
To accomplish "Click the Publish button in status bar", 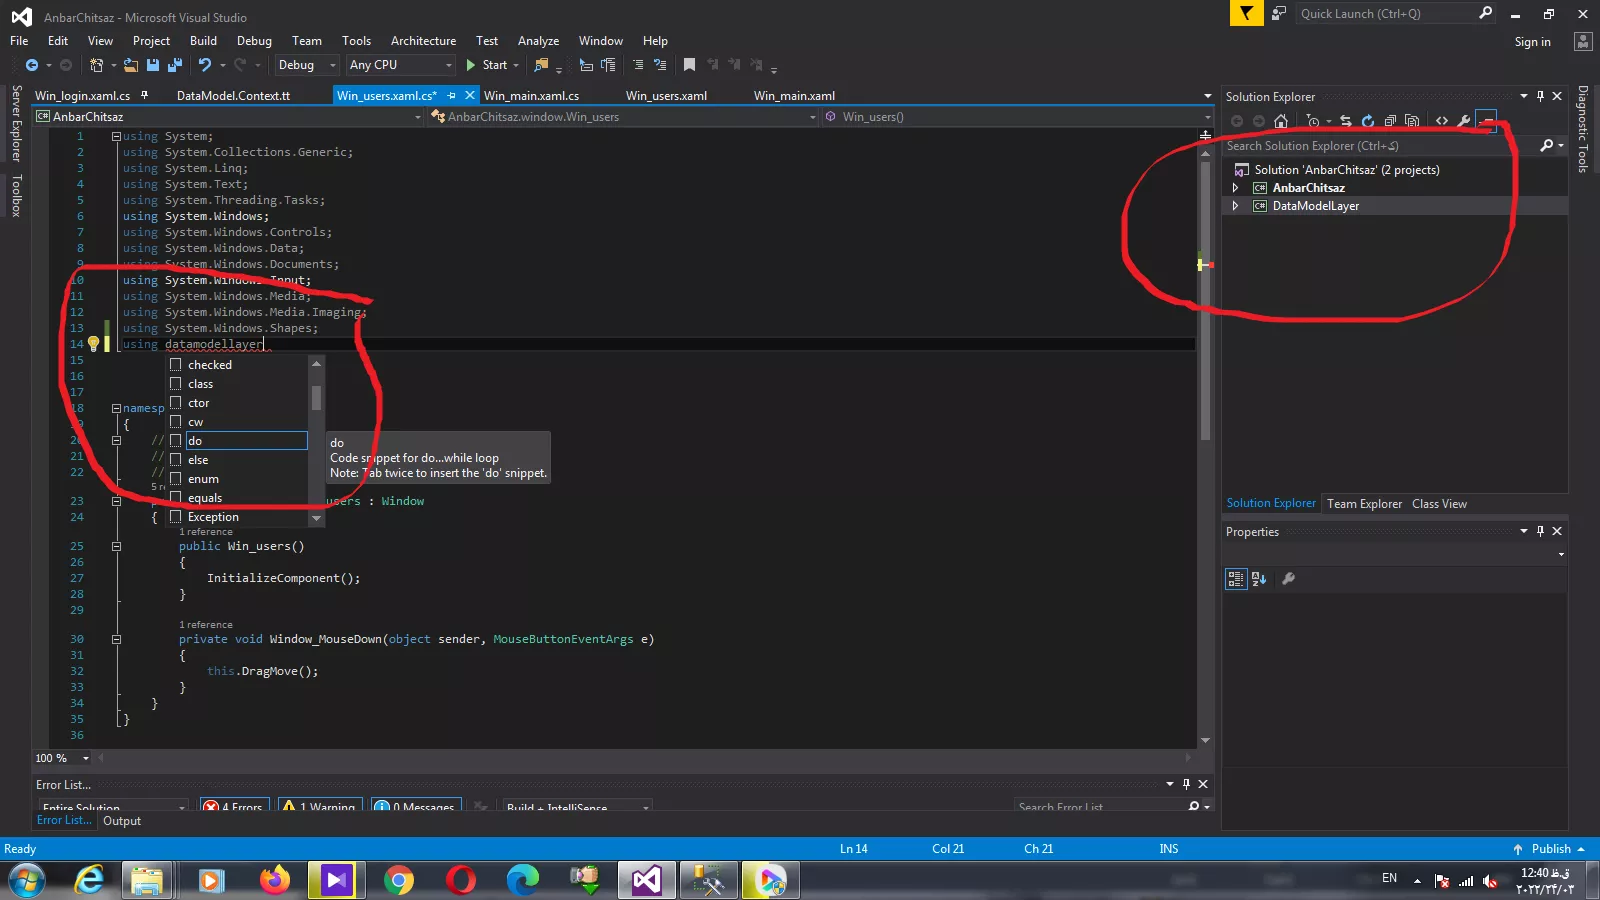I will click(1550, 849).
